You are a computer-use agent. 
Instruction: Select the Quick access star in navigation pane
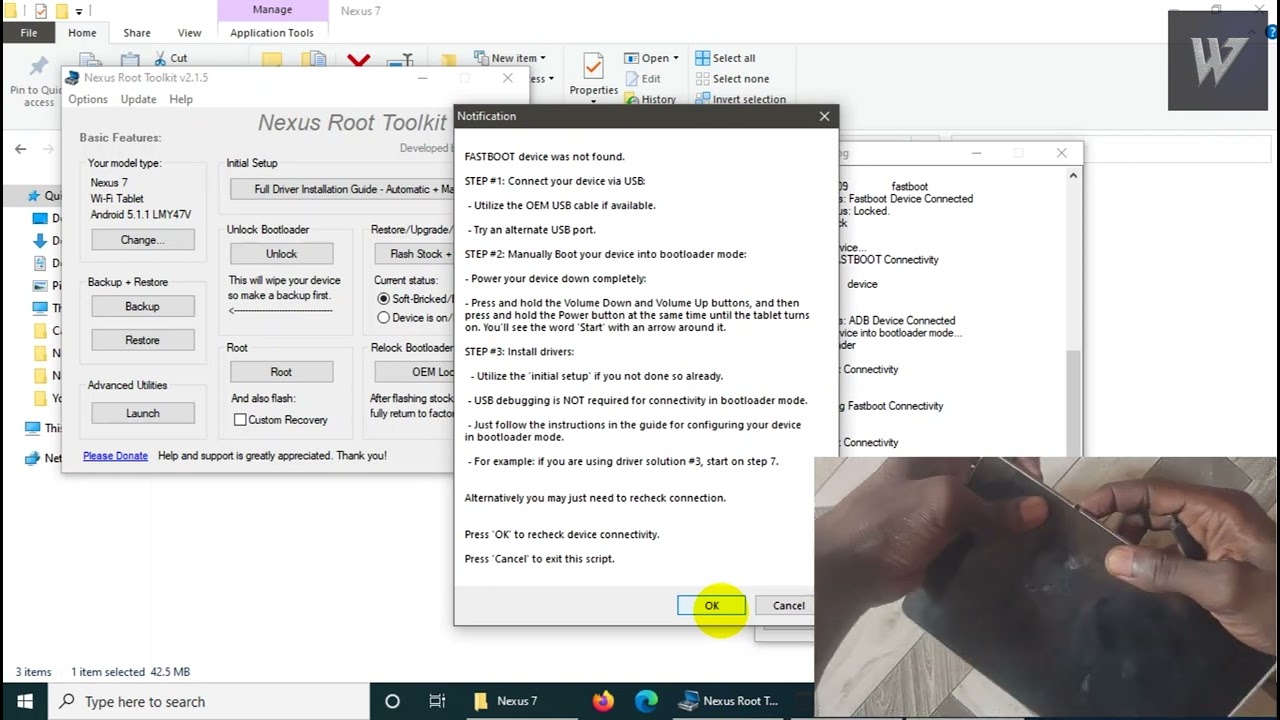35,196
